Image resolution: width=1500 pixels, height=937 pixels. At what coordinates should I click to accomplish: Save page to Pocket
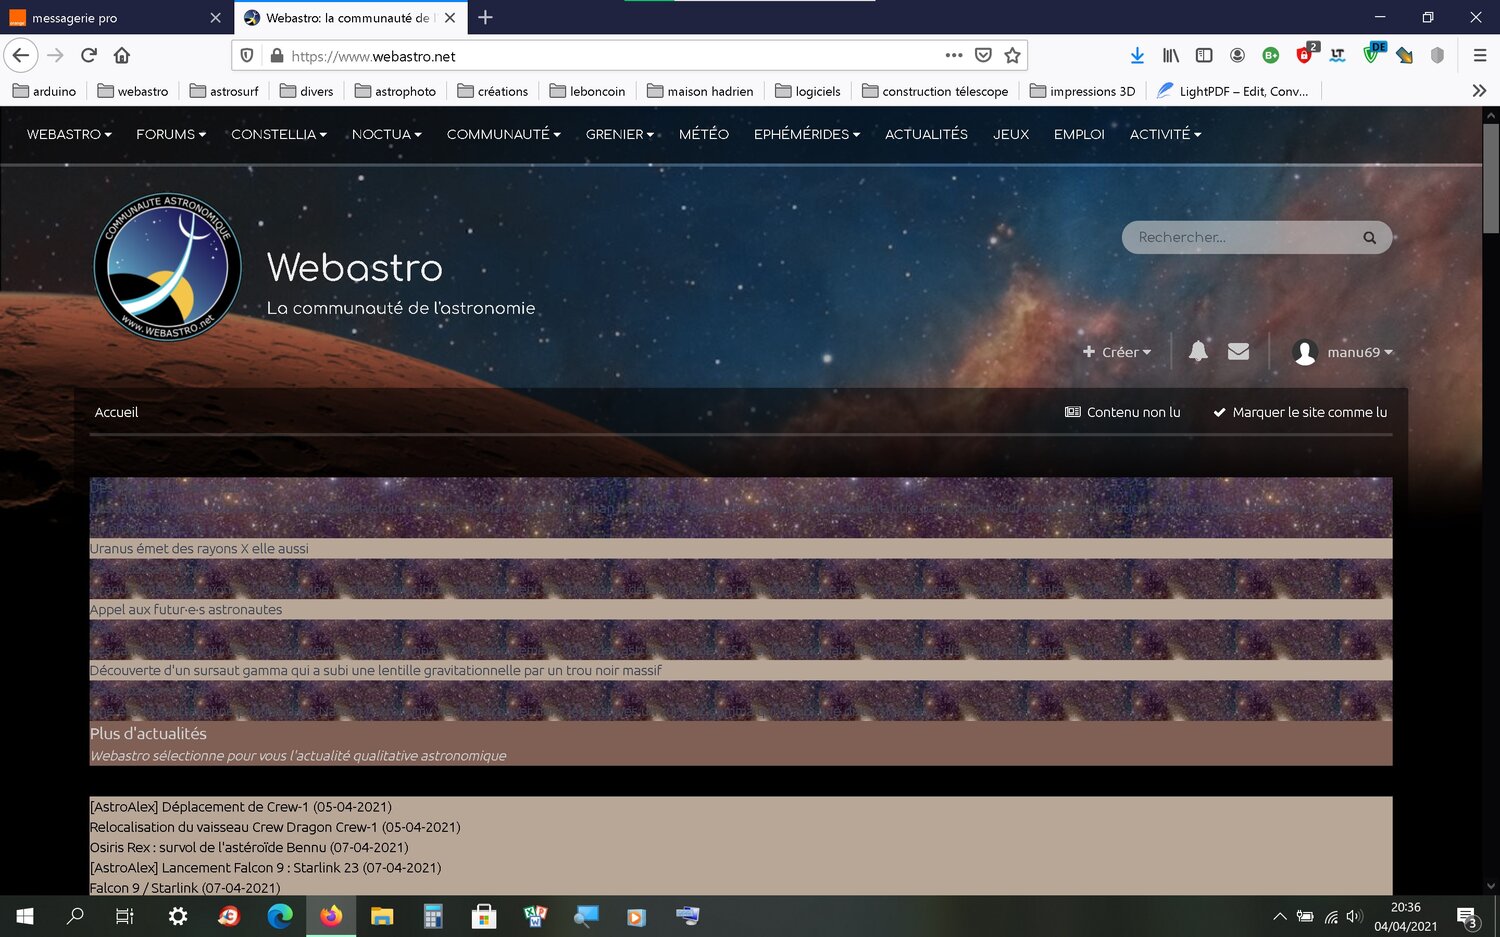pos(983,55)
